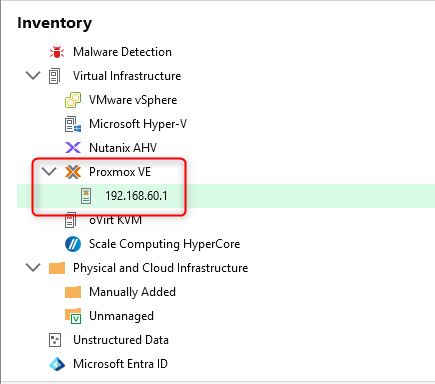This screenshot has width=435, height=384.
Task: Collapse the Virtual Infrastructure node
Action: pyautogui.click(x=33, y=76)
